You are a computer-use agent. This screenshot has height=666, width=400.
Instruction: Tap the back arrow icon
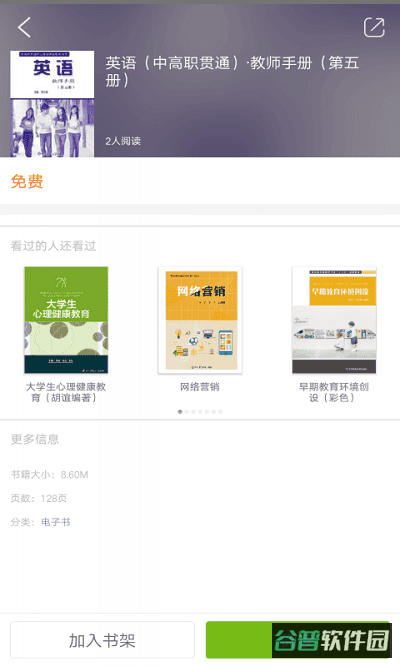click(24, 28)
